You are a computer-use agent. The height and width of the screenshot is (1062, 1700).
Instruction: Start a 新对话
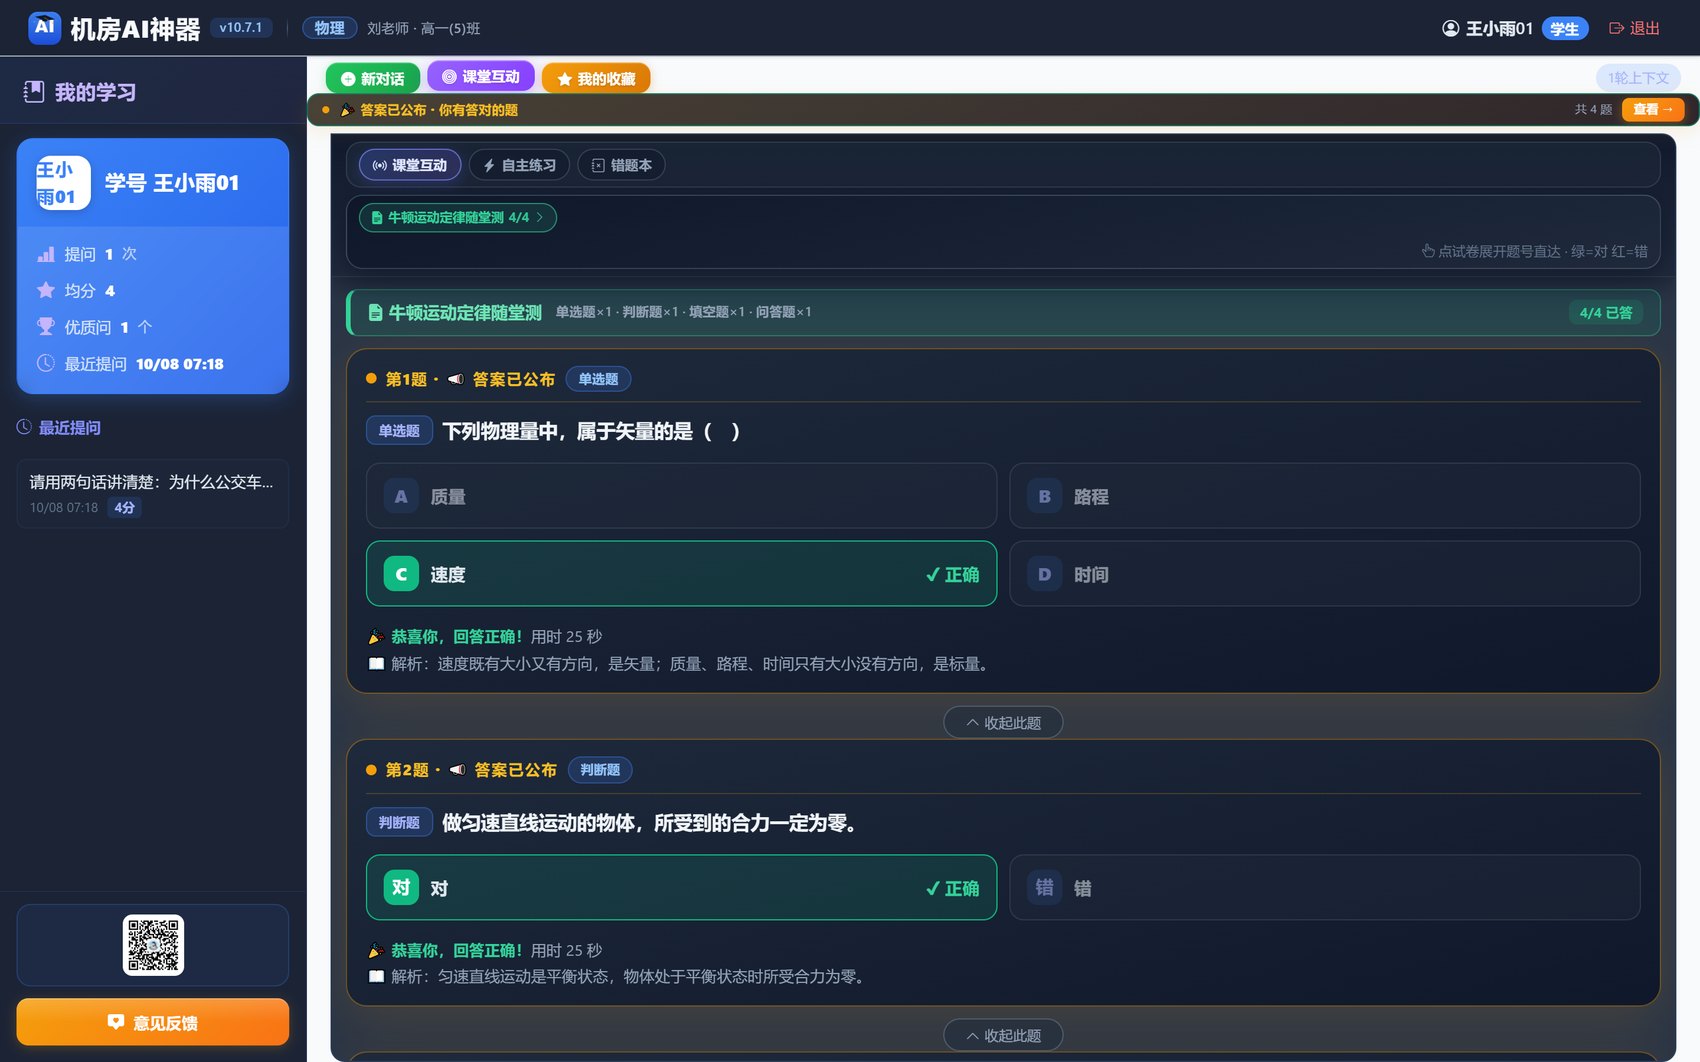pyautogui.click(x=372, y=78)
